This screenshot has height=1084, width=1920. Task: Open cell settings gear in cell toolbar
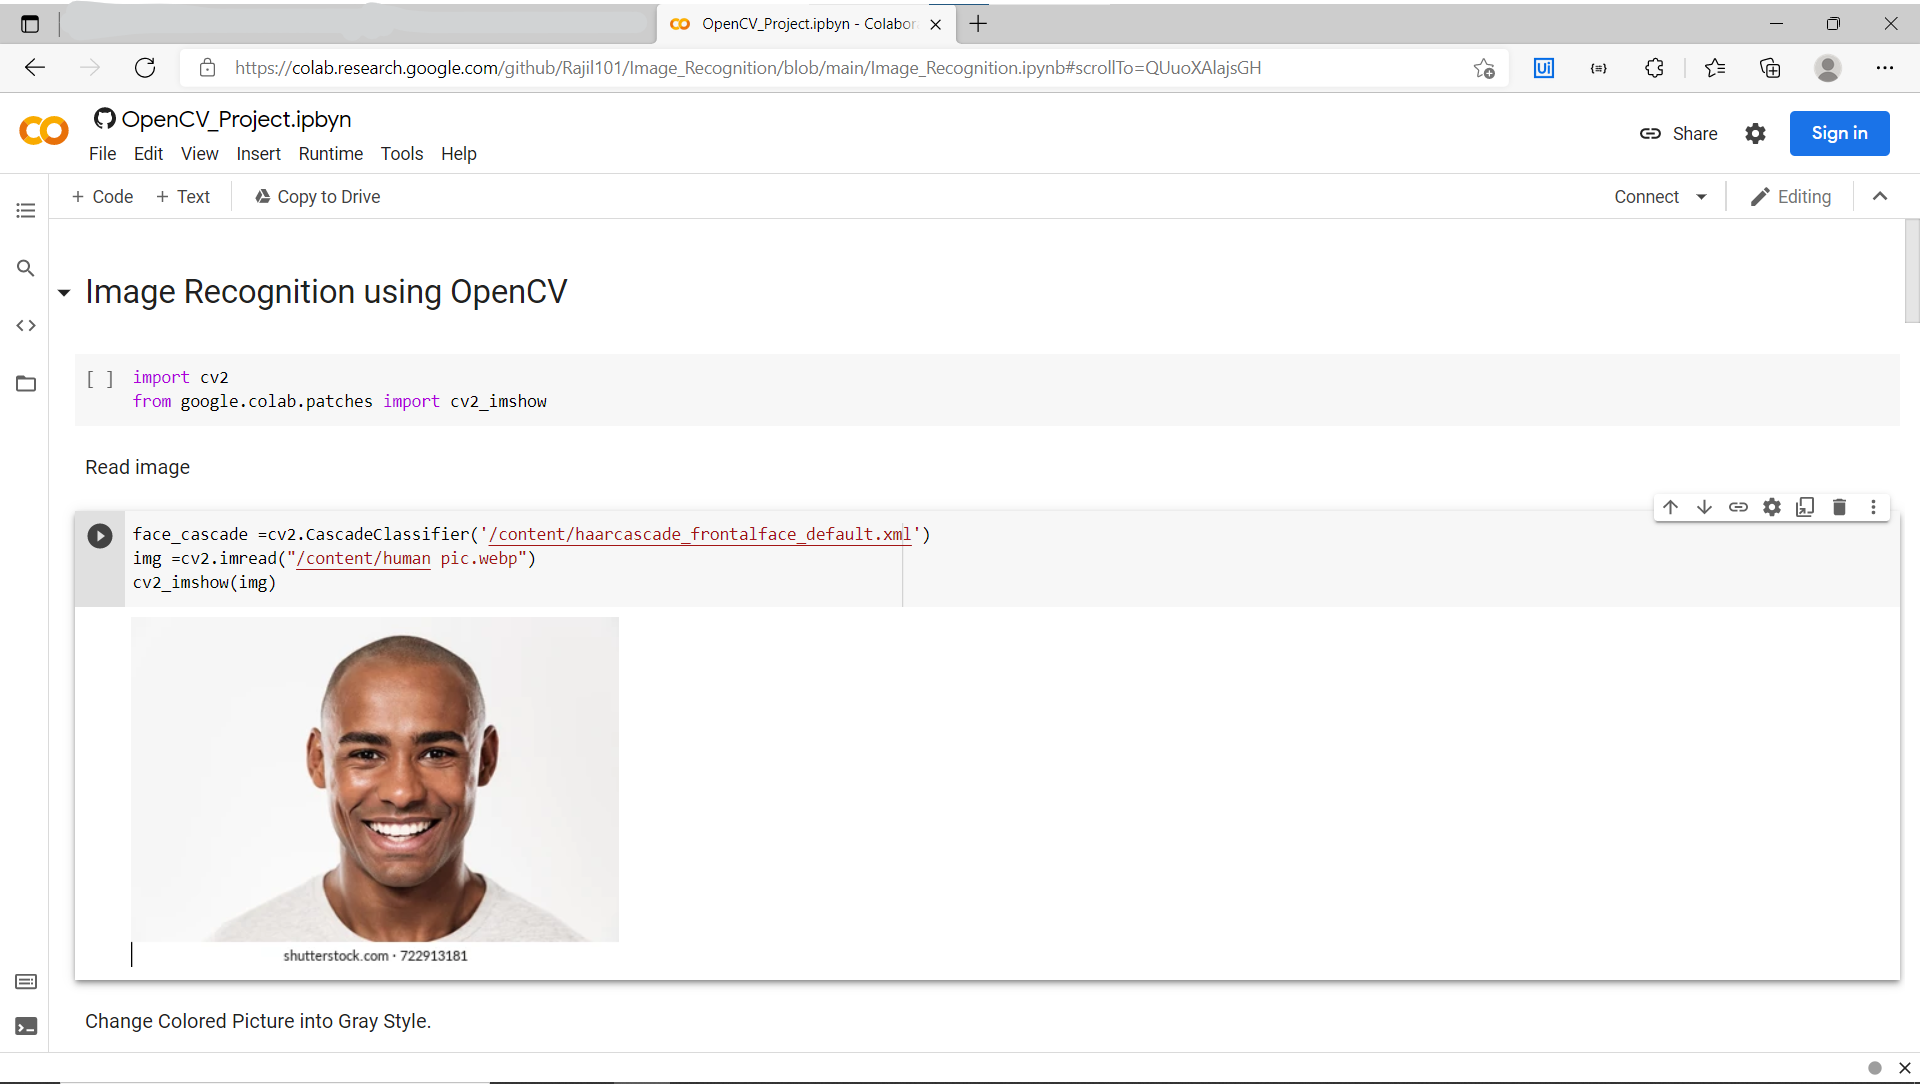1772,507
